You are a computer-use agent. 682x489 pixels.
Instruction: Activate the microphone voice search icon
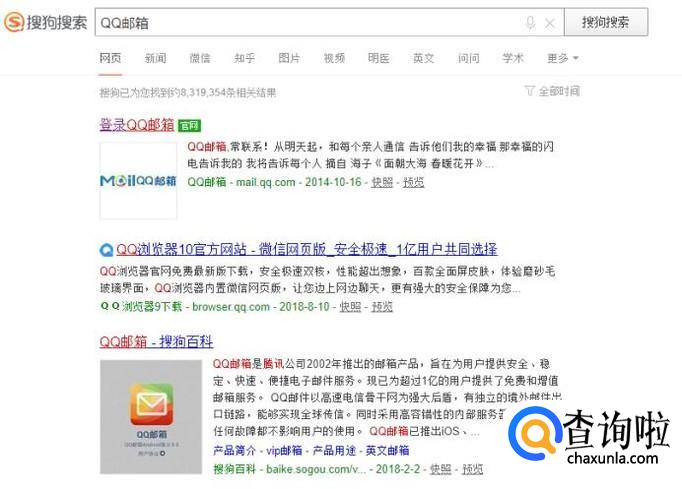point(530,23)
